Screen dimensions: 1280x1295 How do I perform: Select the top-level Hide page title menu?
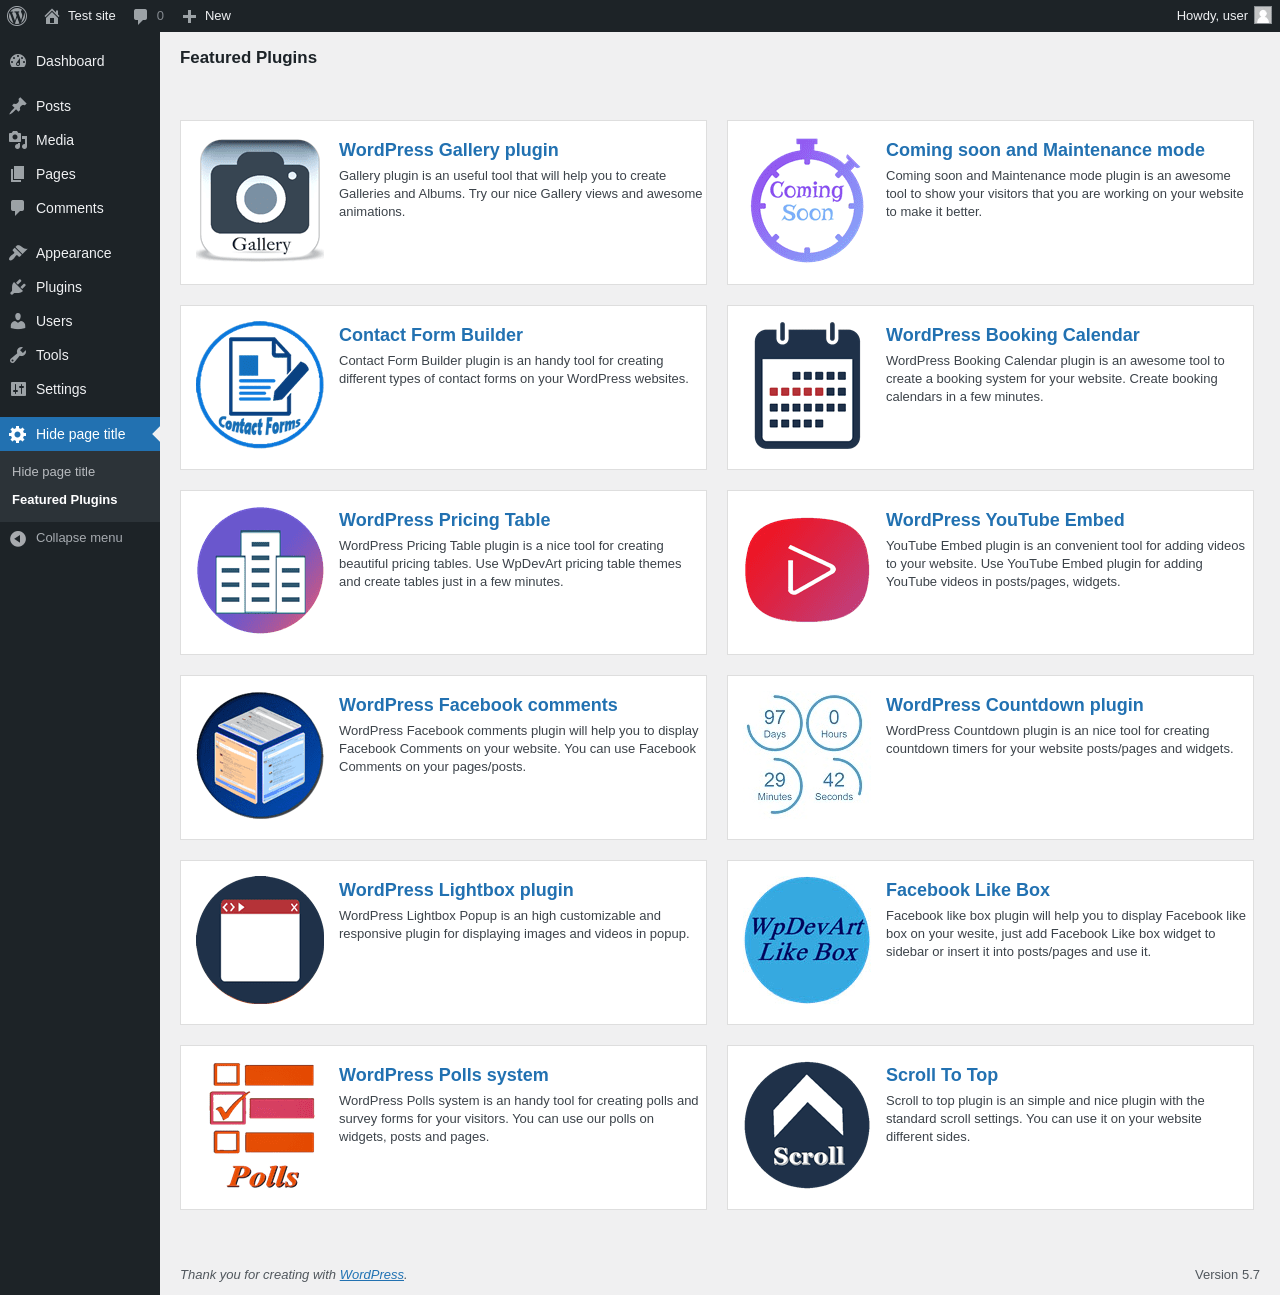[80, 434]
